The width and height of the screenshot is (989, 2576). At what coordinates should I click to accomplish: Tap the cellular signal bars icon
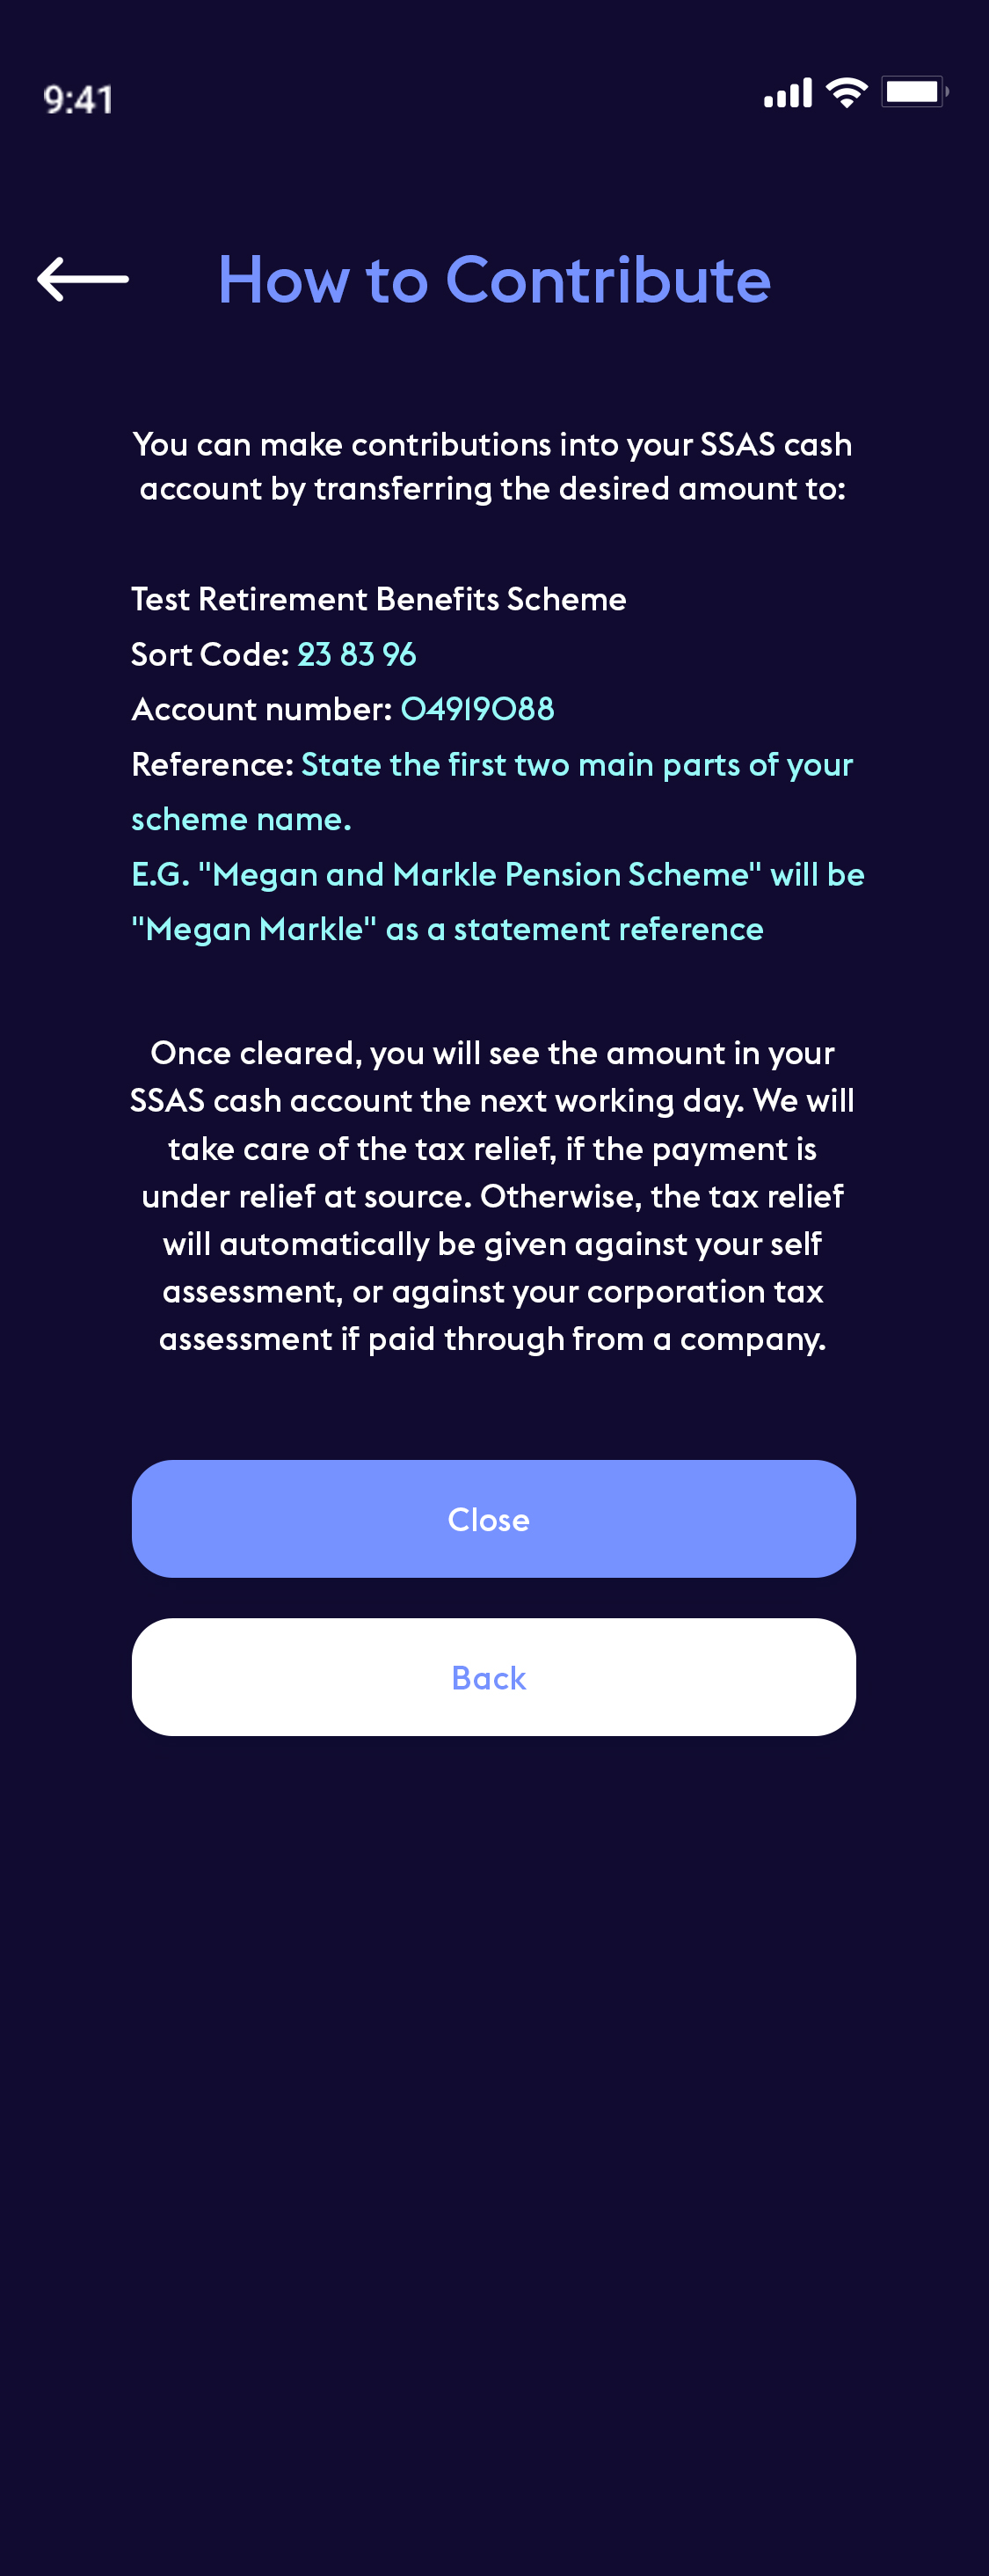788,94
